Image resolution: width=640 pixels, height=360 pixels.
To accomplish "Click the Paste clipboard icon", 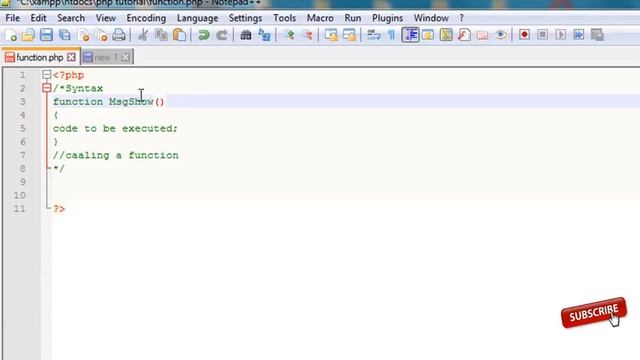I will pyautogui.click(x=179, y=35).
